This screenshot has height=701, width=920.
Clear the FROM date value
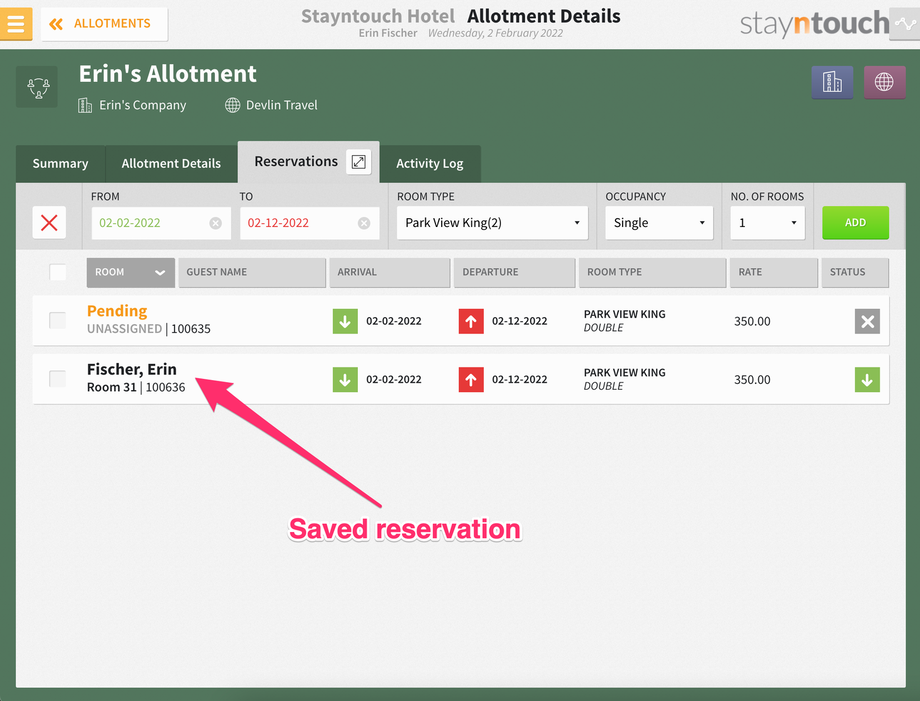(216, 223)
